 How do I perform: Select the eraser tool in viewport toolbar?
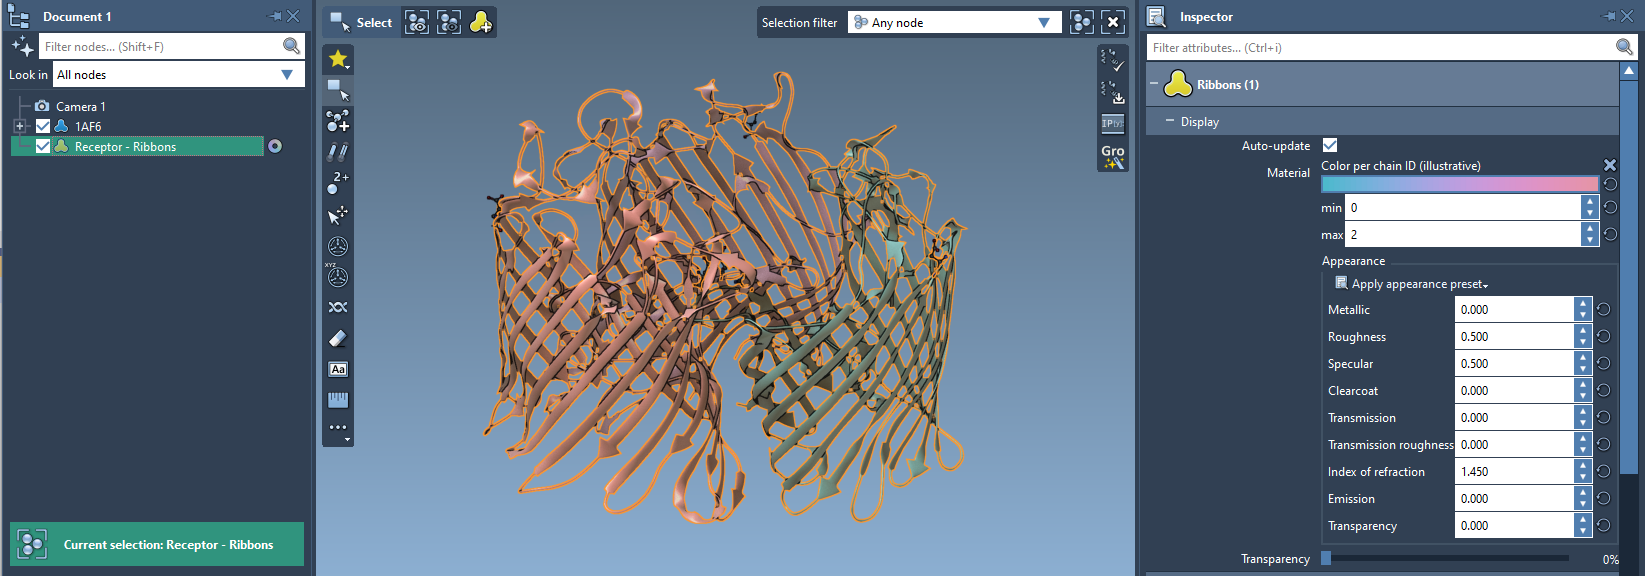[338, 339]
